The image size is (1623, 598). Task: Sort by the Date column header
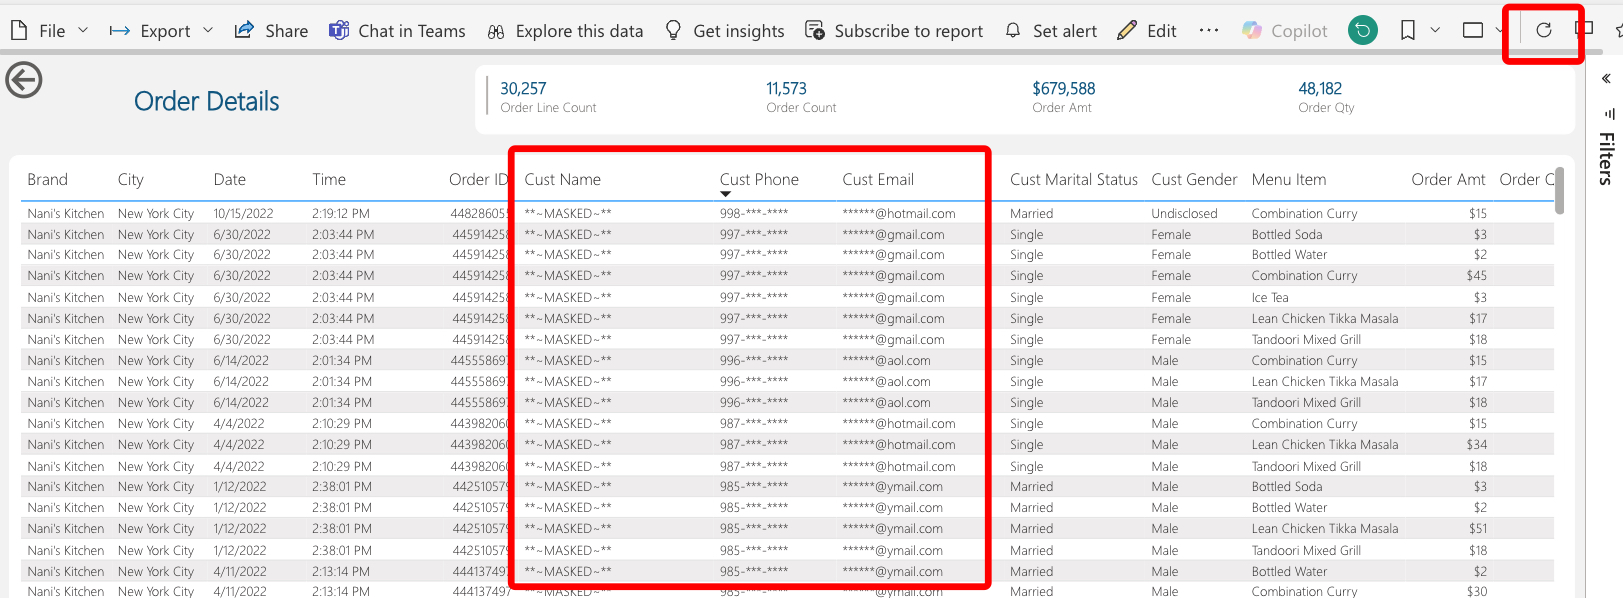coord(230,180)
